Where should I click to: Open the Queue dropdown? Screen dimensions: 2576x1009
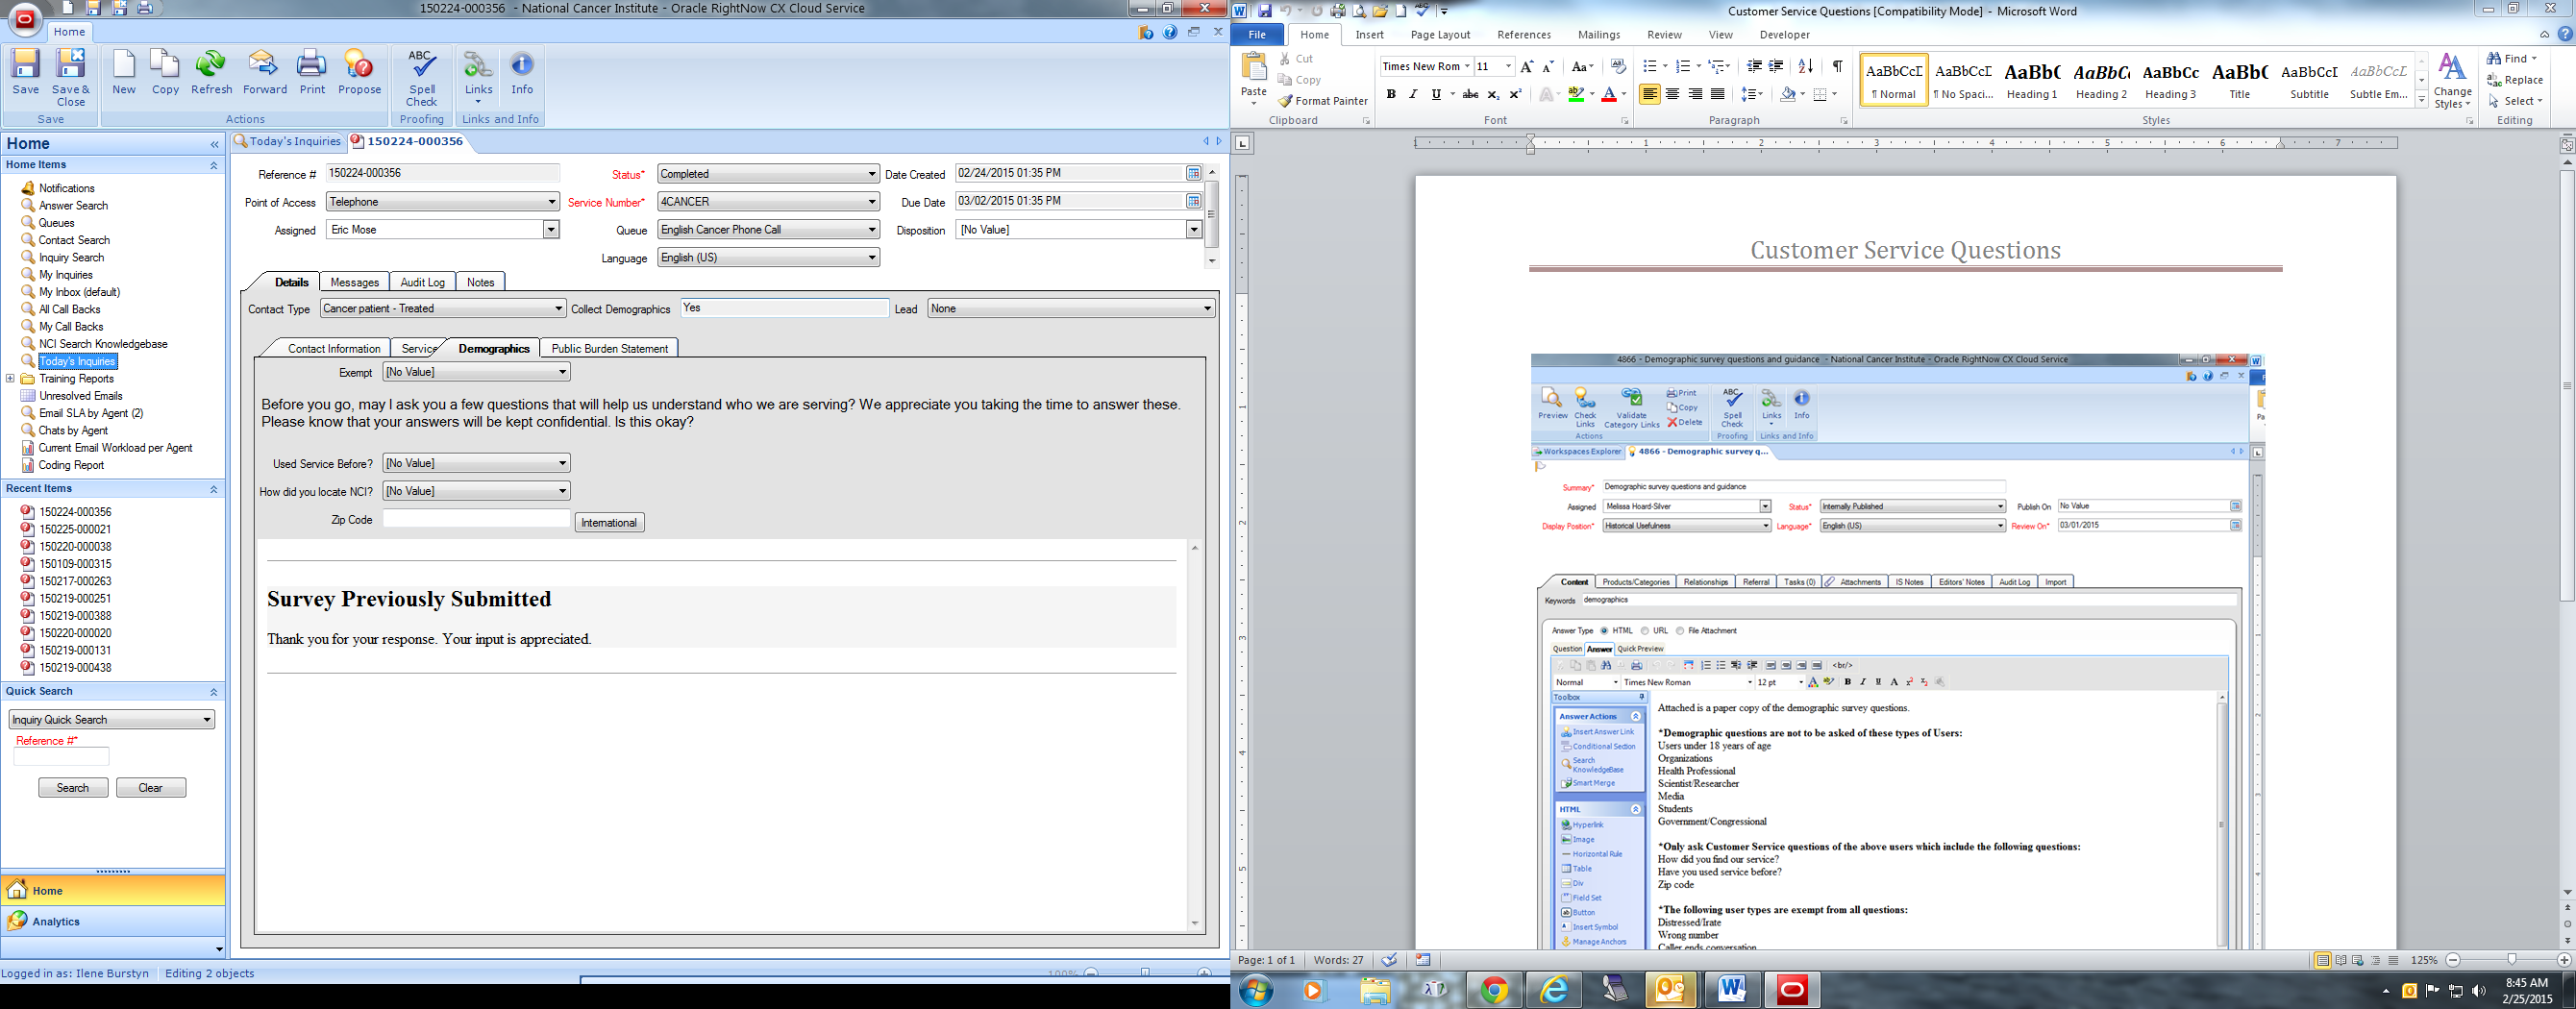[x=768, y=230]
